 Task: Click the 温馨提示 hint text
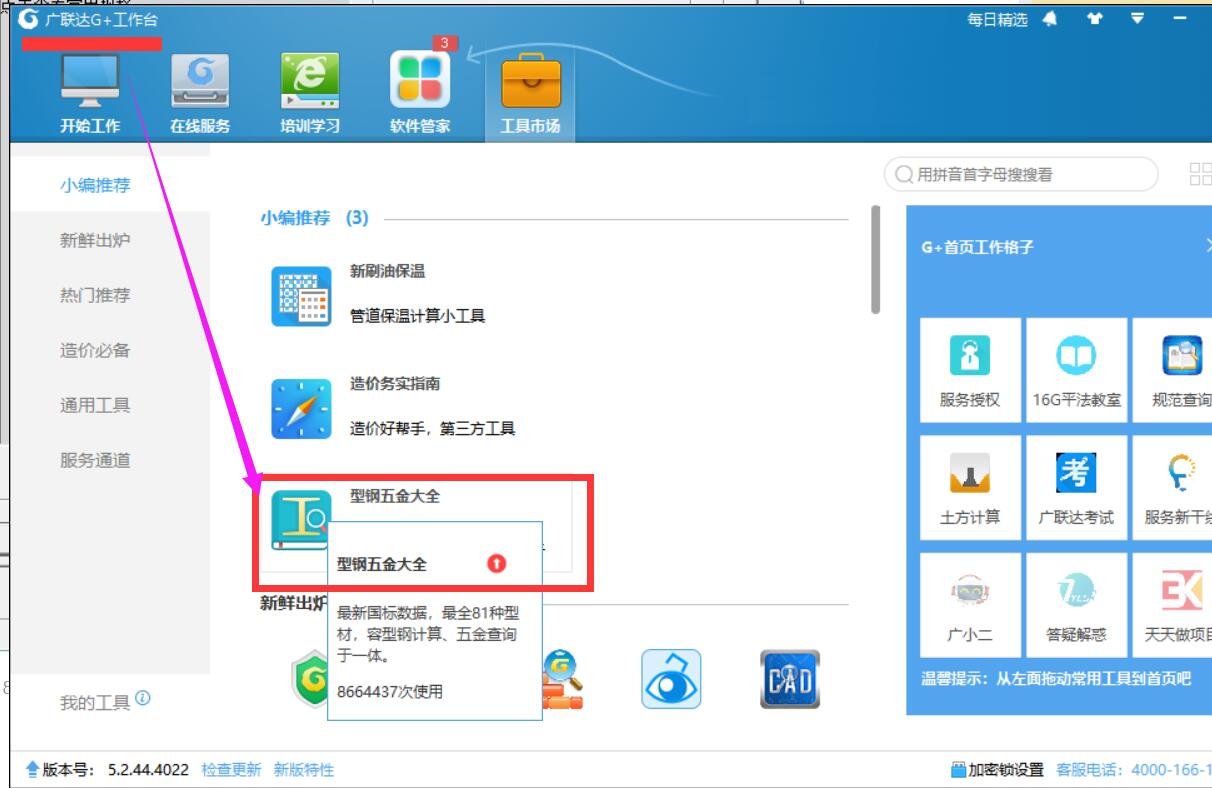[x=1056, y=679]
